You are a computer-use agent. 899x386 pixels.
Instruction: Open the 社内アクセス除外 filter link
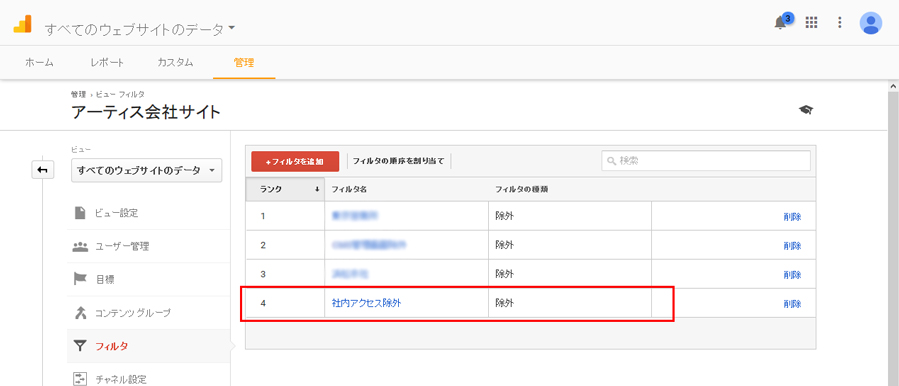click(366, 303)
